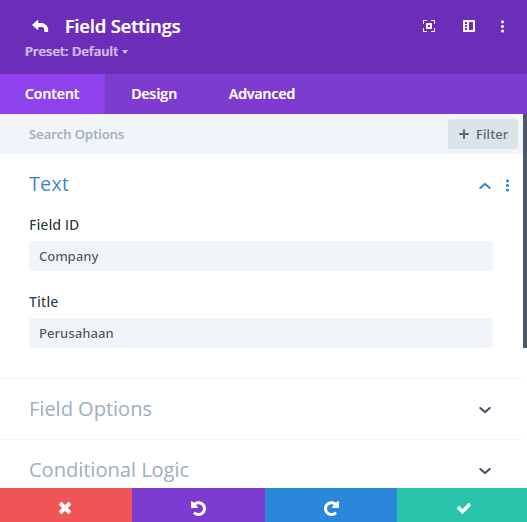Collapse the Text section chevron

click(485, 186)
